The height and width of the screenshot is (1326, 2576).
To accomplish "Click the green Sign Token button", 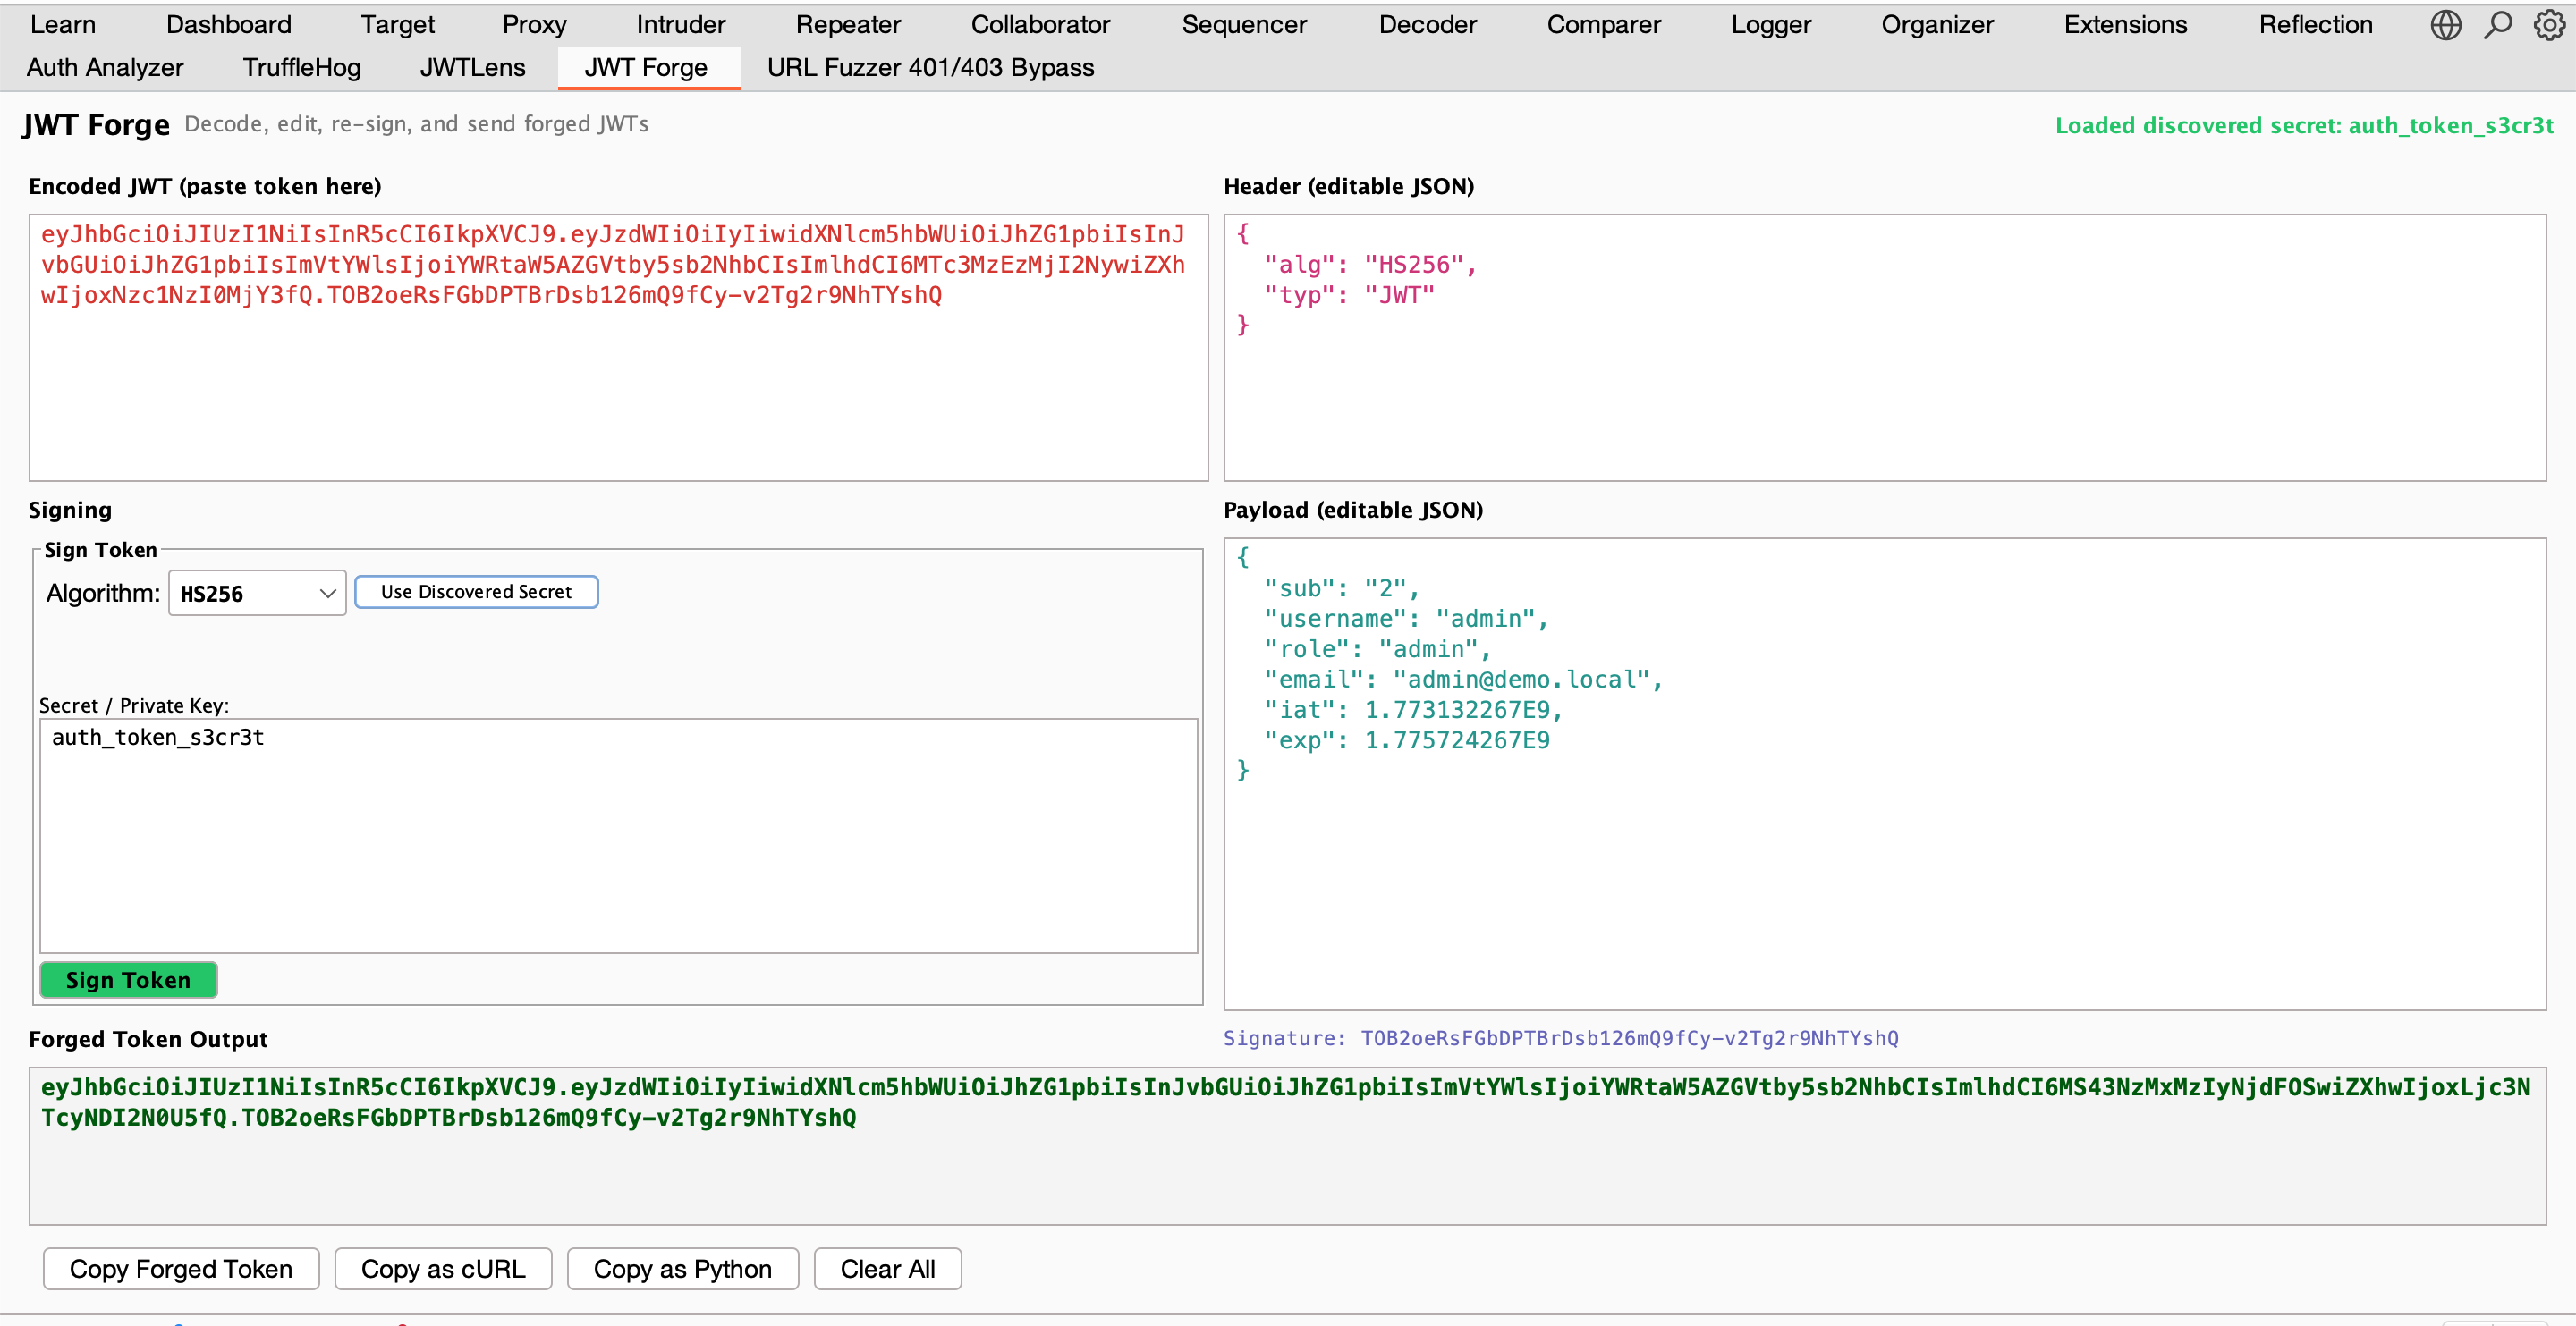I will click(128, 980).
